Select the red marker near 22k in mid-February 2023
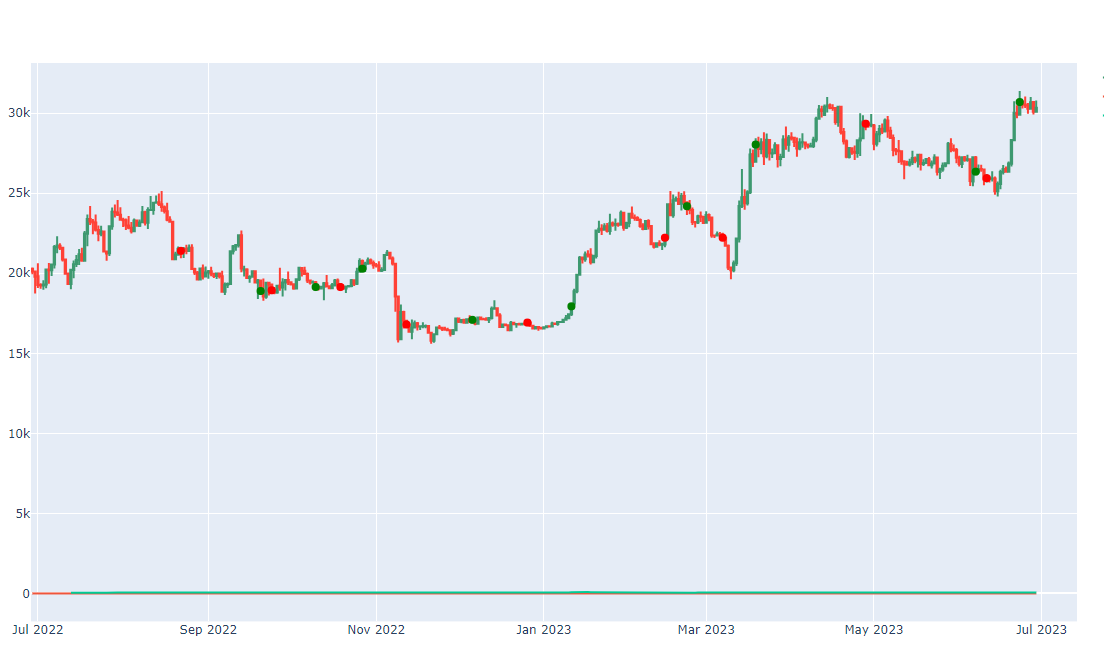The height and width of the screenshot is (672, 1104). point(665,238)
